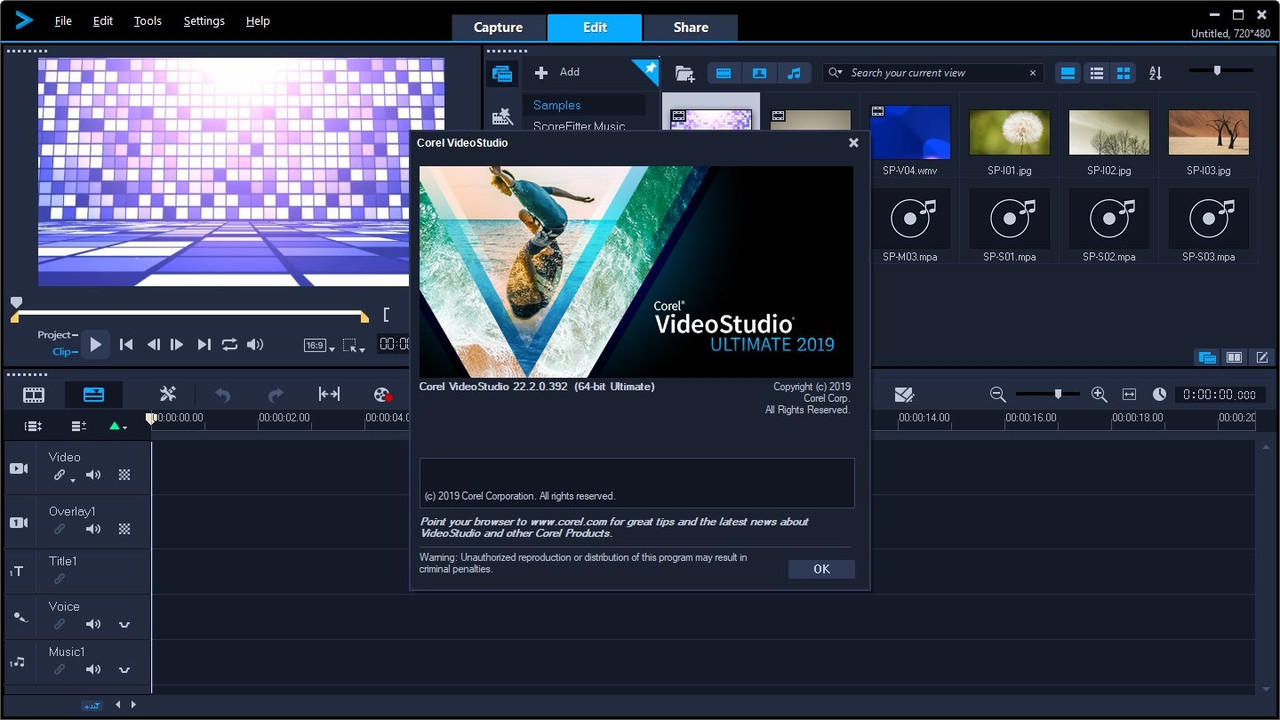Viewport: 1280px width, 720px height.
Task: Open chapter/cue point green triangle dropdown
Action: [117, 426]
